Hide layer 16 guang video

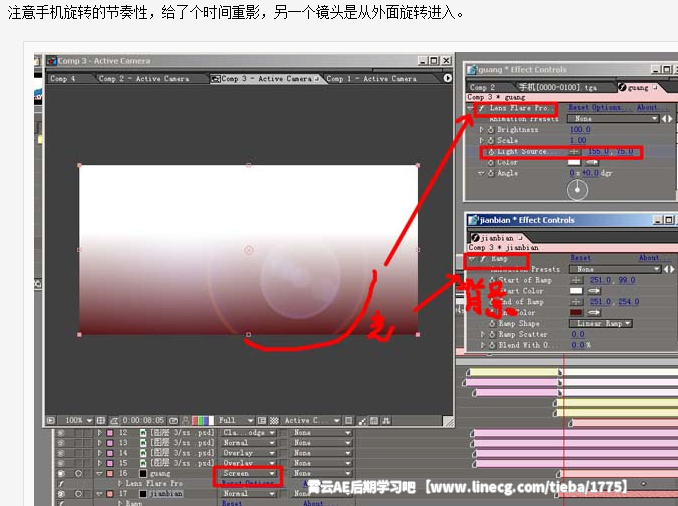pyautogui.click(x=61, y=474)
